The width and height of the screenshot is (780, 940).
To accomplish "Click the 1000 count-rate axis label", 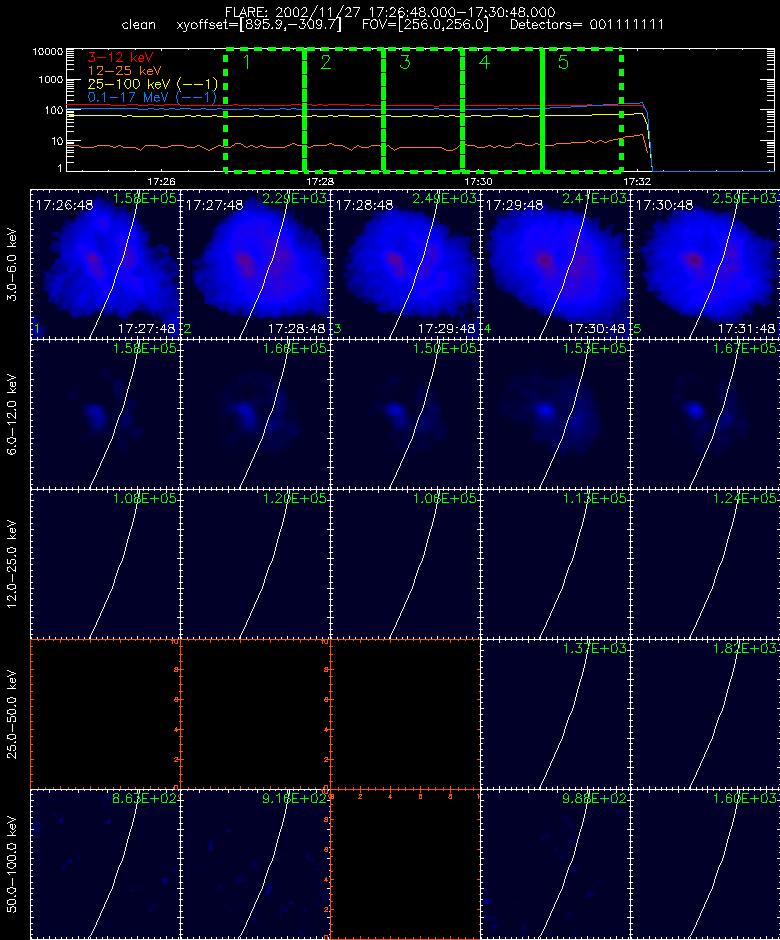I will click(50, 80).
